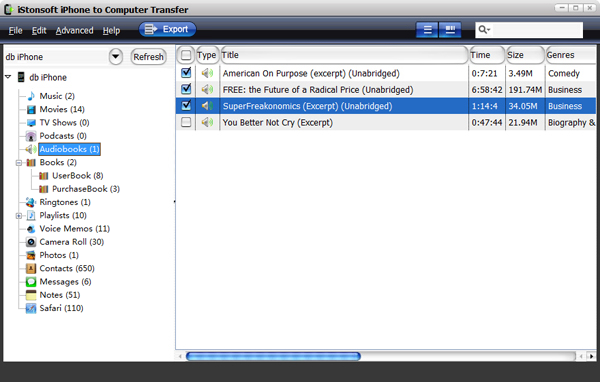Click the Voice Memos icon
600x382 pixels.
(31, 229)
